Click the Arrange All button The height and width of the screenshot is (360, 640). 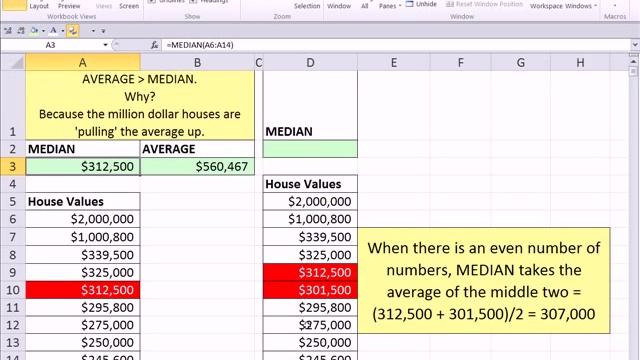tap(364, 6)
